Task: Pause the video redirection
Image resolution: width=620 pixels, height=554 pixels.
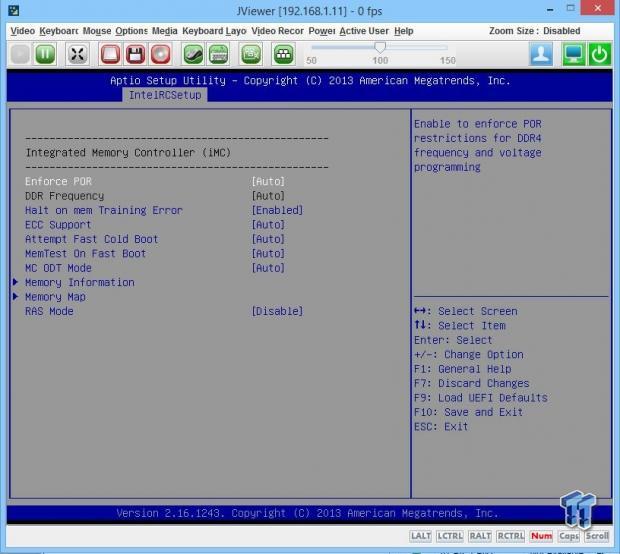Action: [45, 54]
